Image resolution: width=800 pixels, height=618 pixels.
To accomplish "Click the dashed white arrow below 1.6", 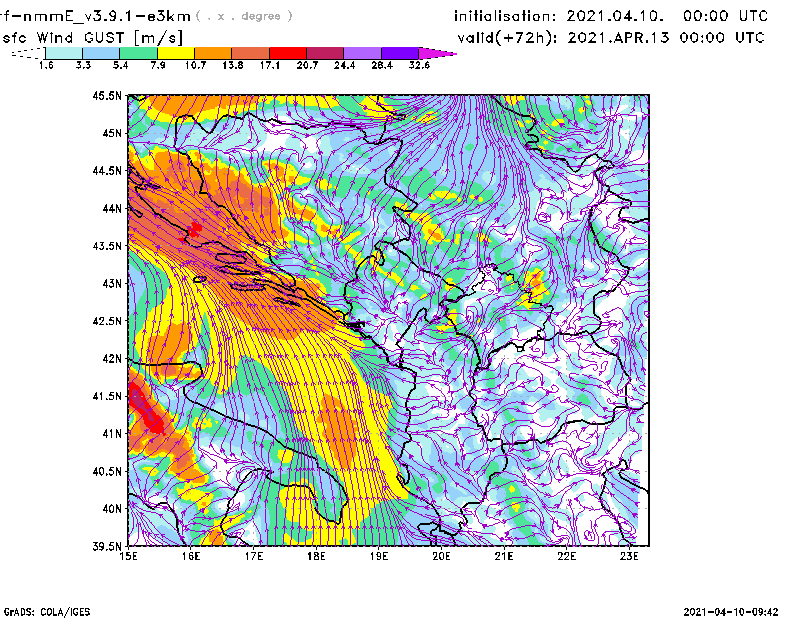I will [x=28, y=53].
